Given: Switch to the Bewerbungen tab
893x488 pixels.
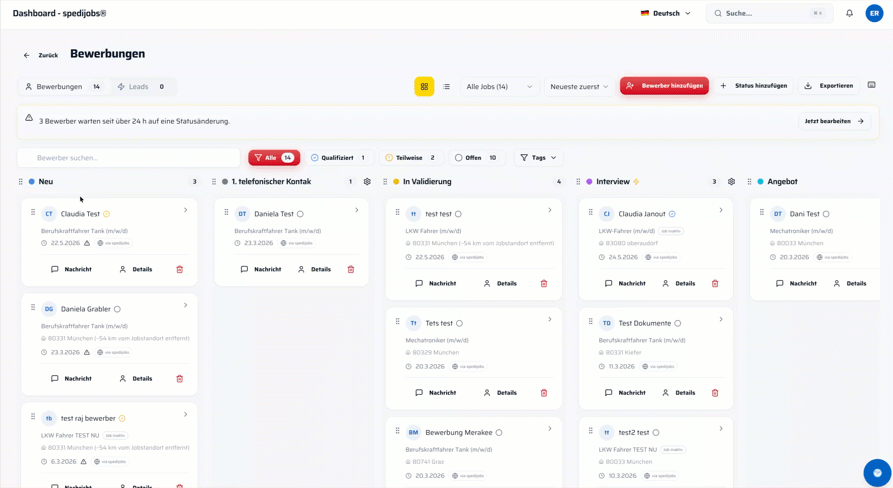Looking at the screenshot, I should point(63,87).
